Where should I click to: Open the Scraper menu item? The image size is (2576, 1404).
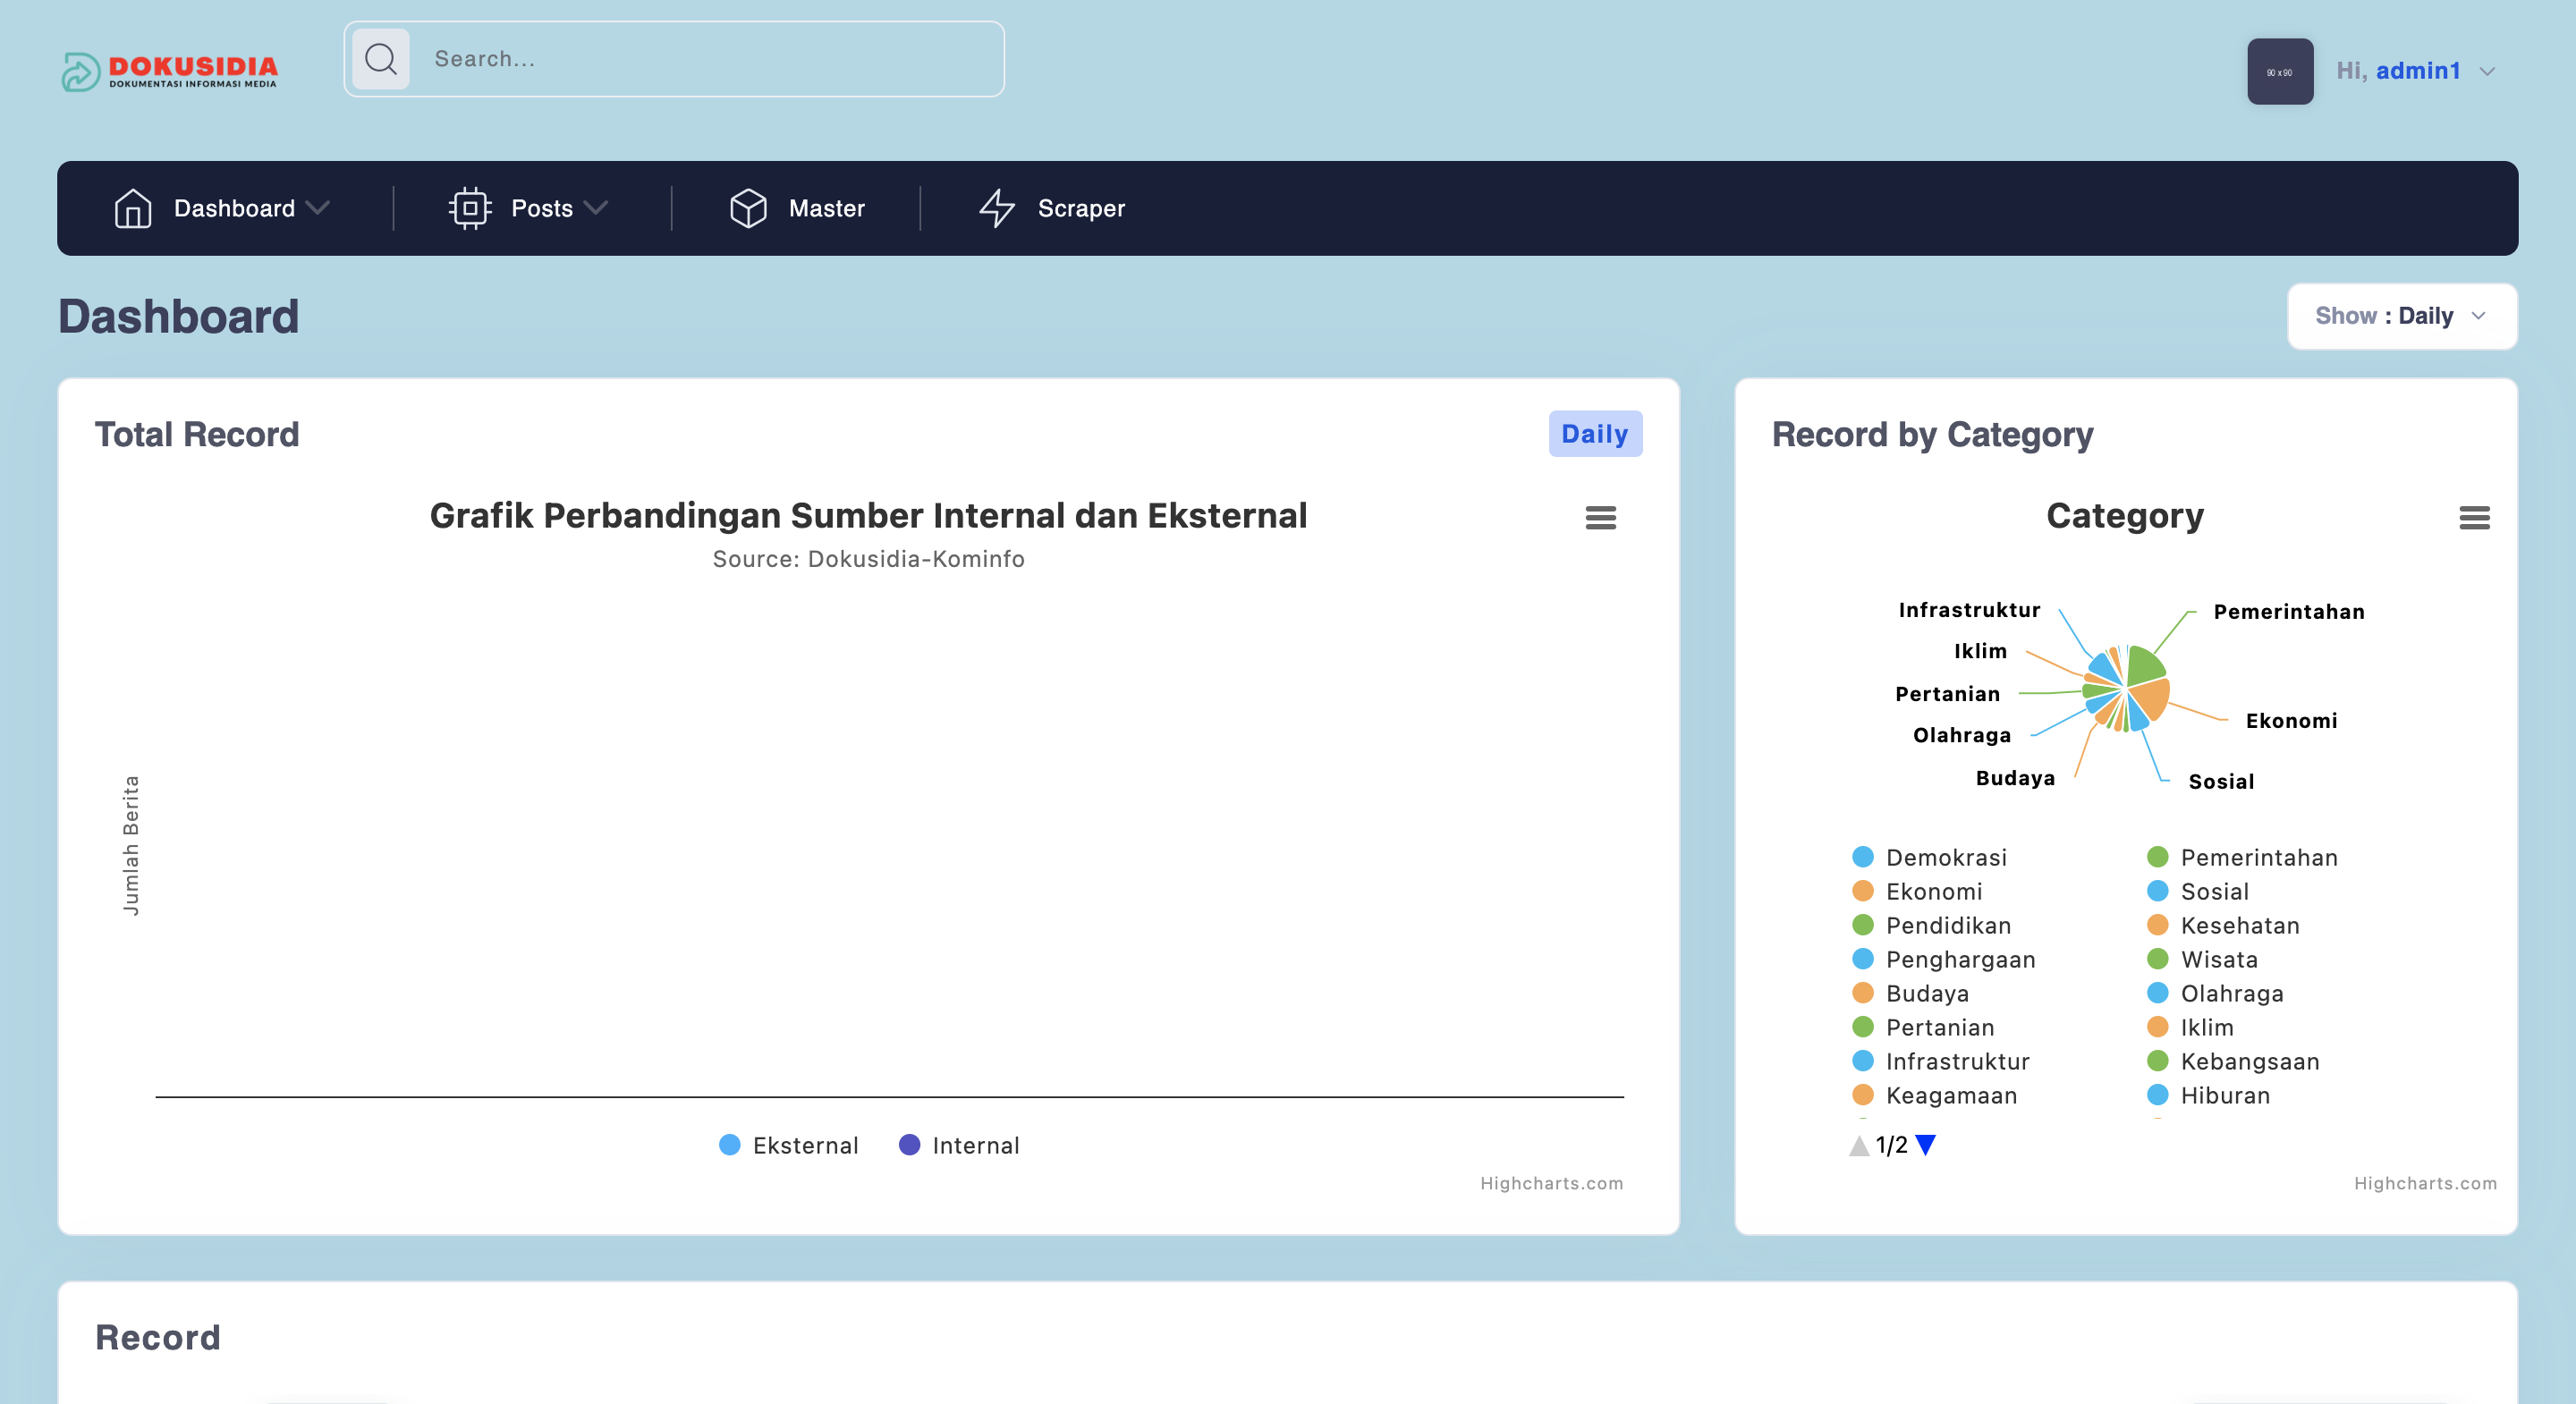(x=1081, y=208)
